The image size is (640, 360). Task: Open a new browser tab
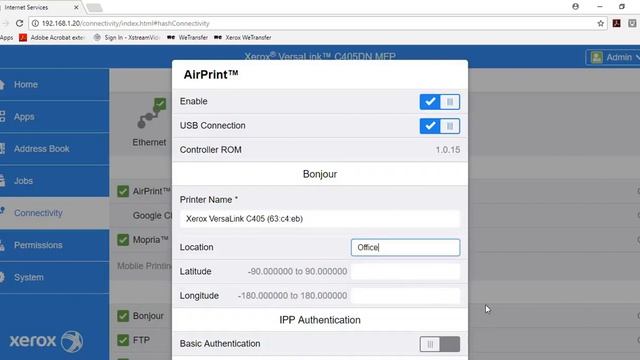(95, 8)
